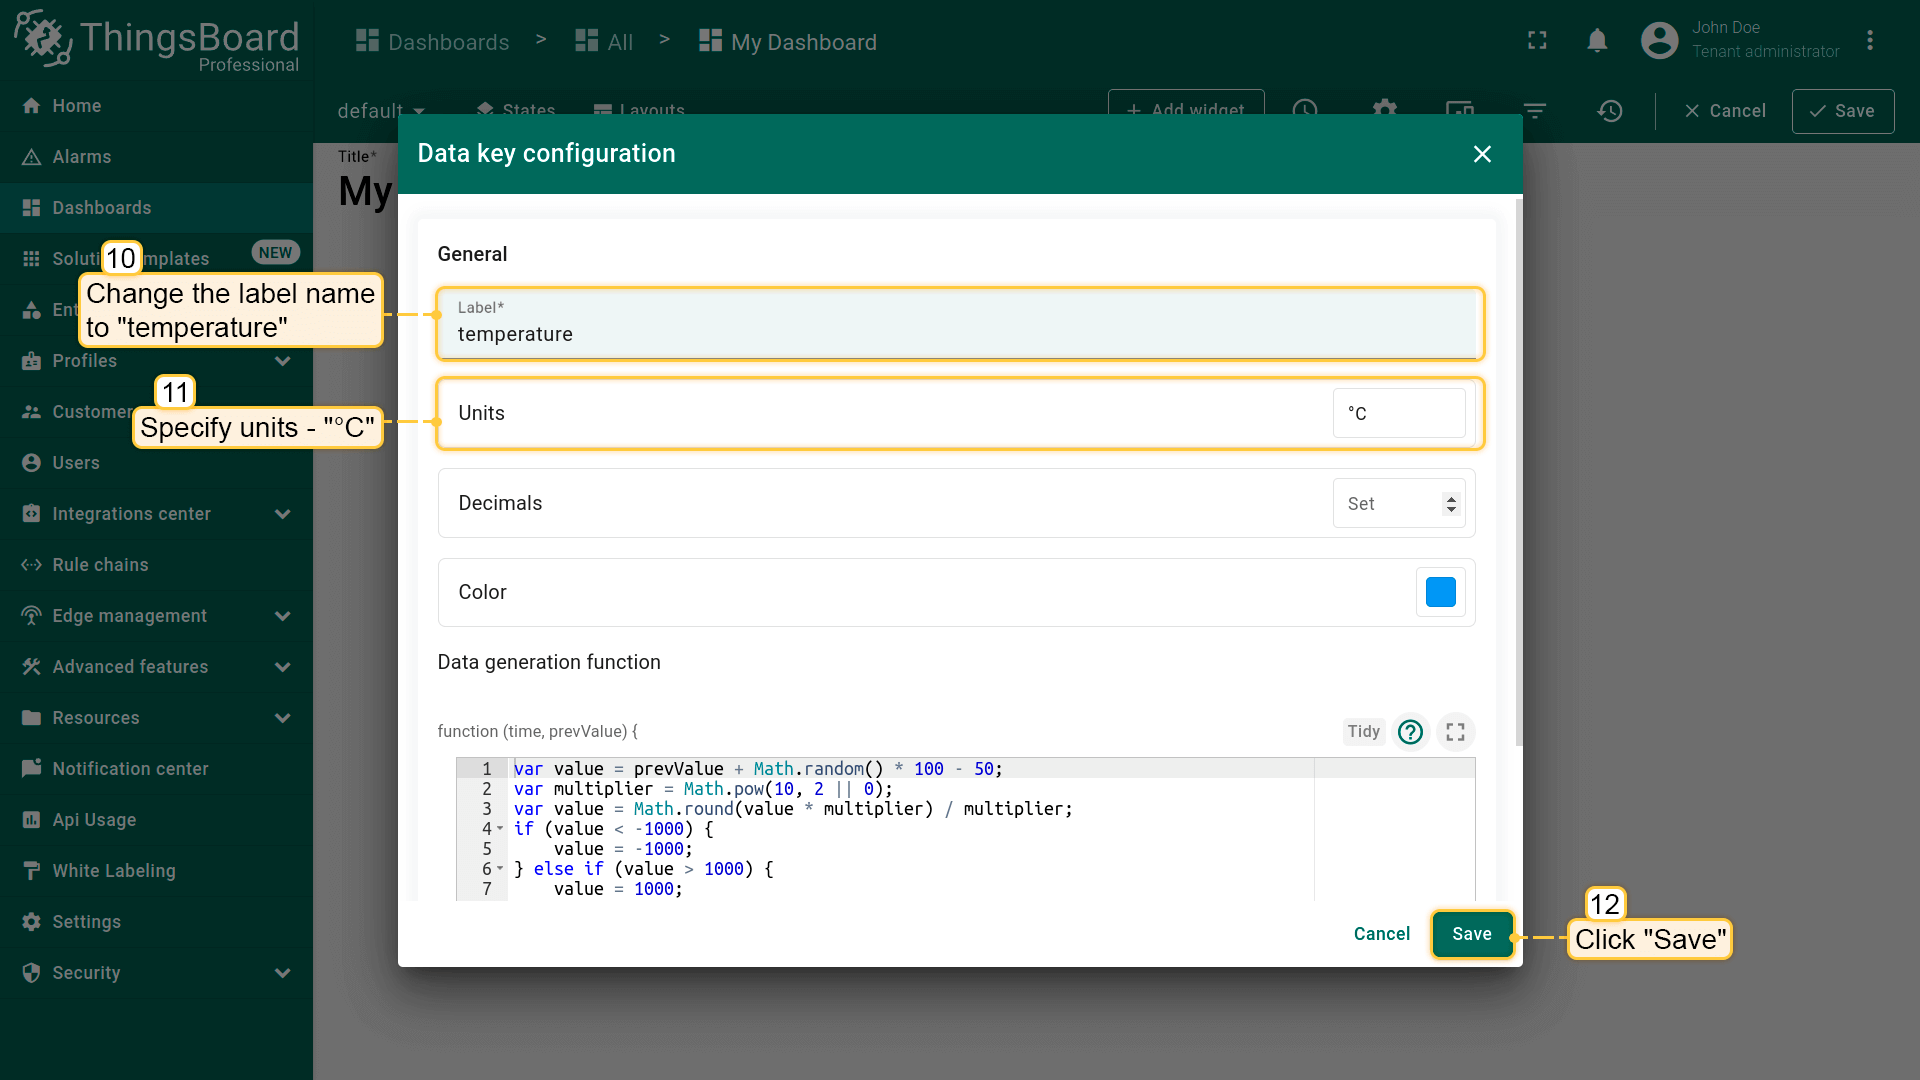Click the John Doe profile avatar

point(1659,40)
